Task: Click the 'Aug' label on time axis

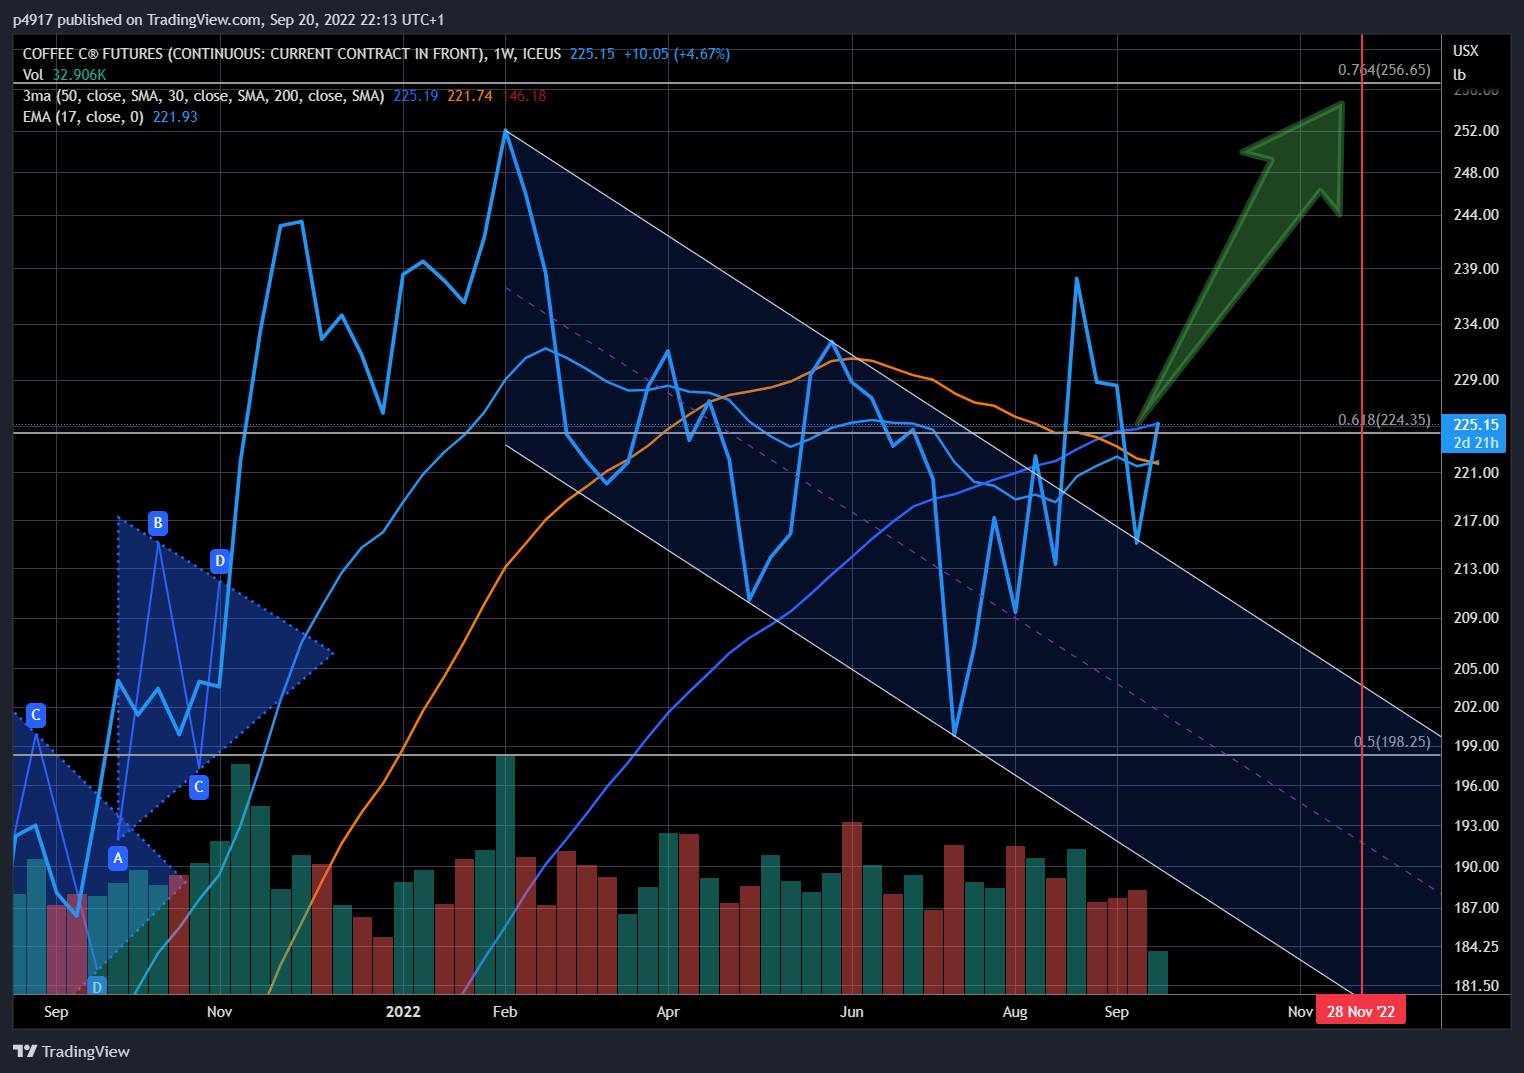Action: 1015,1012
